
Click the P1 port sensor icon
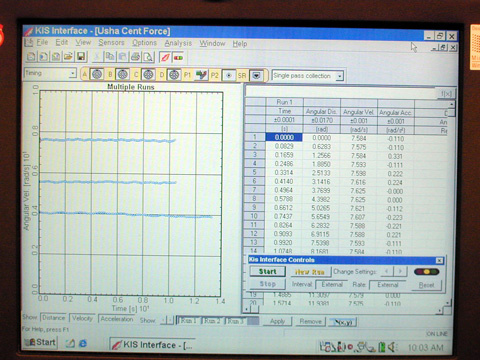201,75
